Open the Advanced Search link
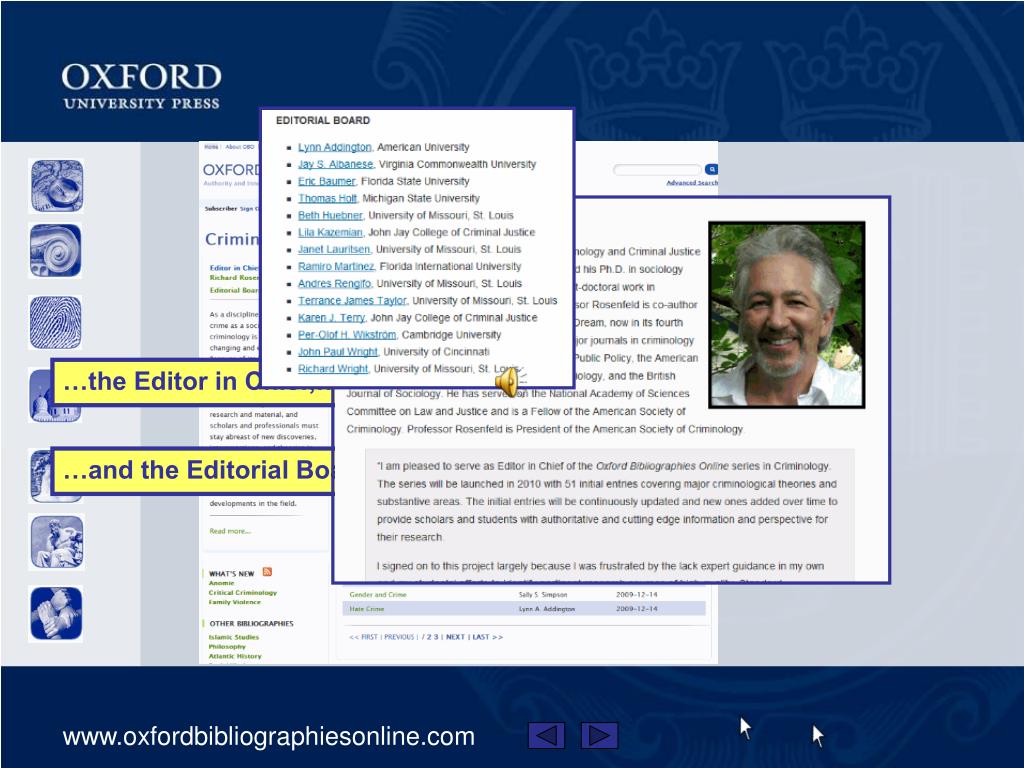This screenshot has width=1024, height=768. point(692,183)
